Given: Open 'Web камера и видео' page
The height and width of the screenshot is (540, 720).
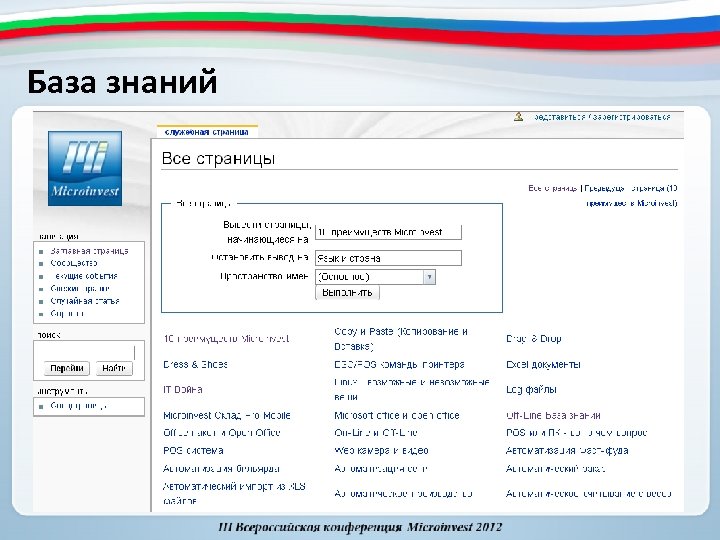Looking at the screenshot, I should click(382, 451).
